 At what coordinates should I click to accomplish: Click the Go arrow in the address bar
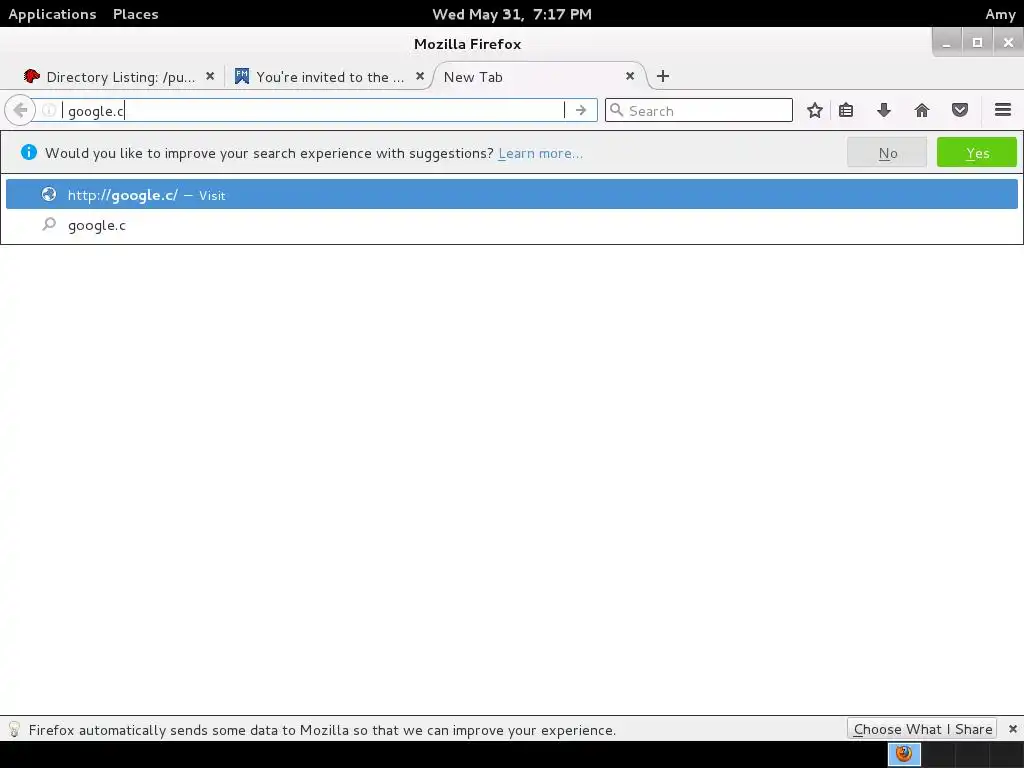(581, 110)
